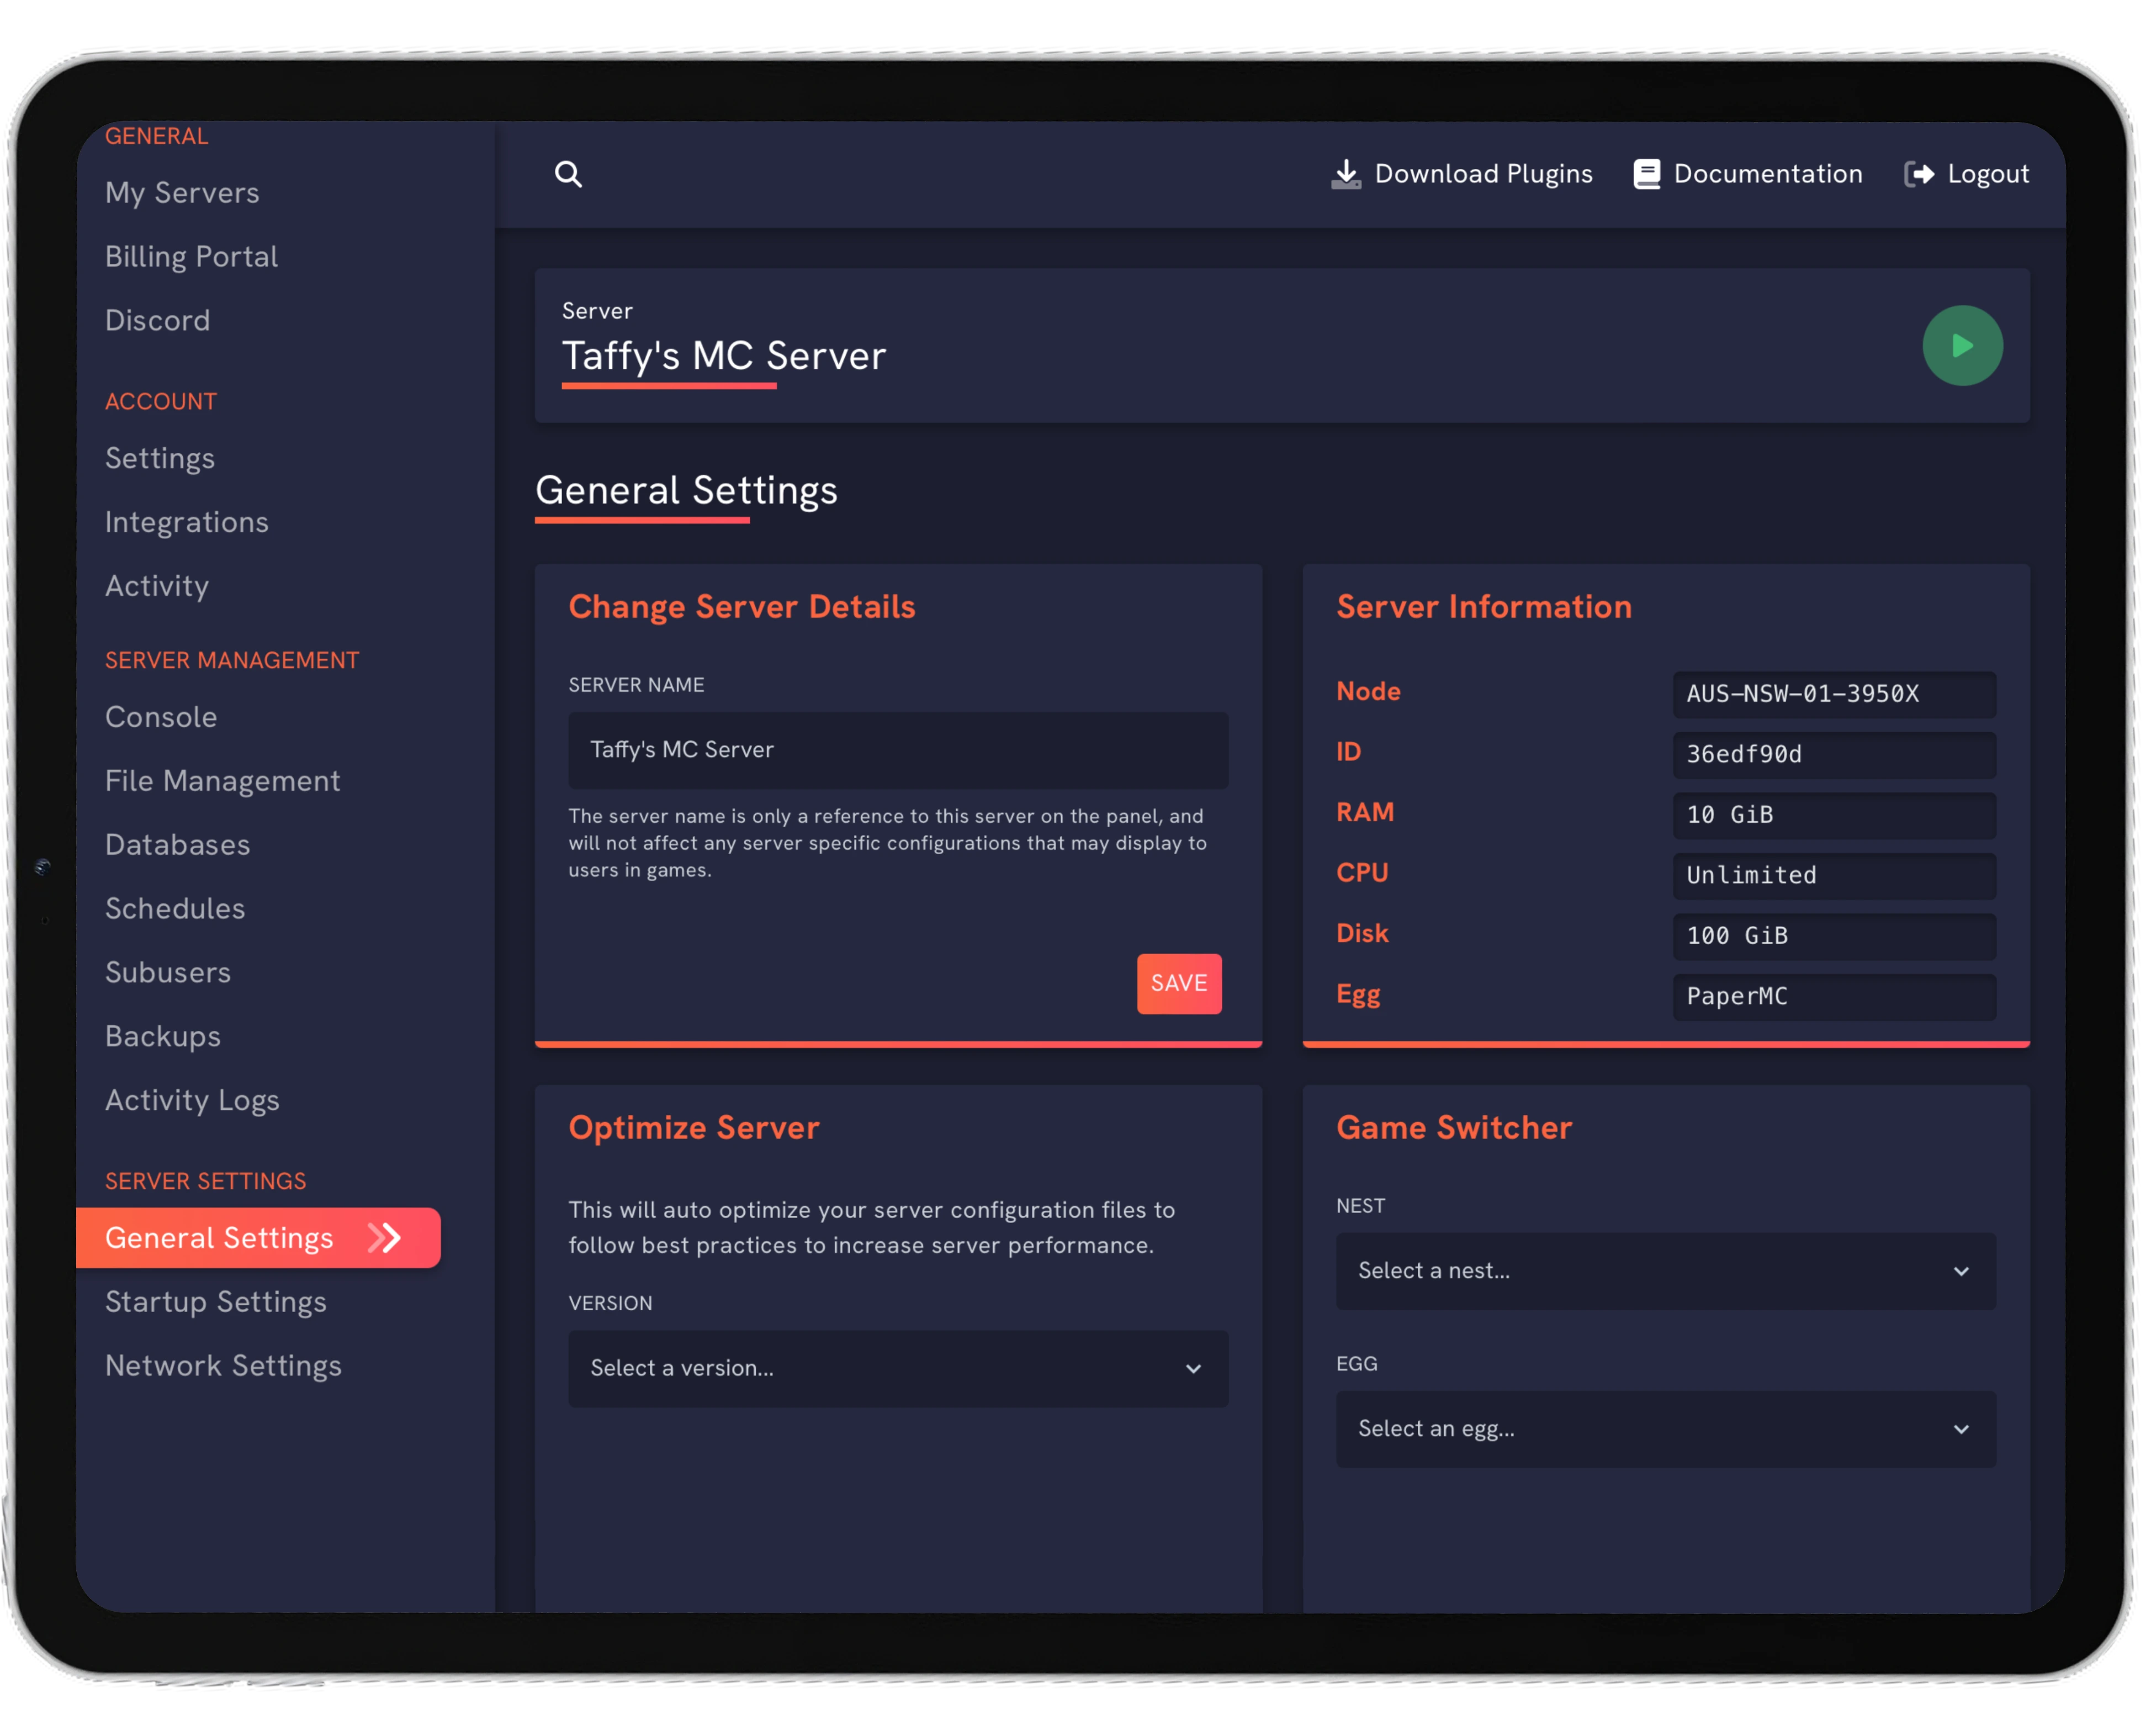Open the Egg dropdown in Game Switcher
This screenshot has height=1736, width=2151.
coord(1666,1429)
